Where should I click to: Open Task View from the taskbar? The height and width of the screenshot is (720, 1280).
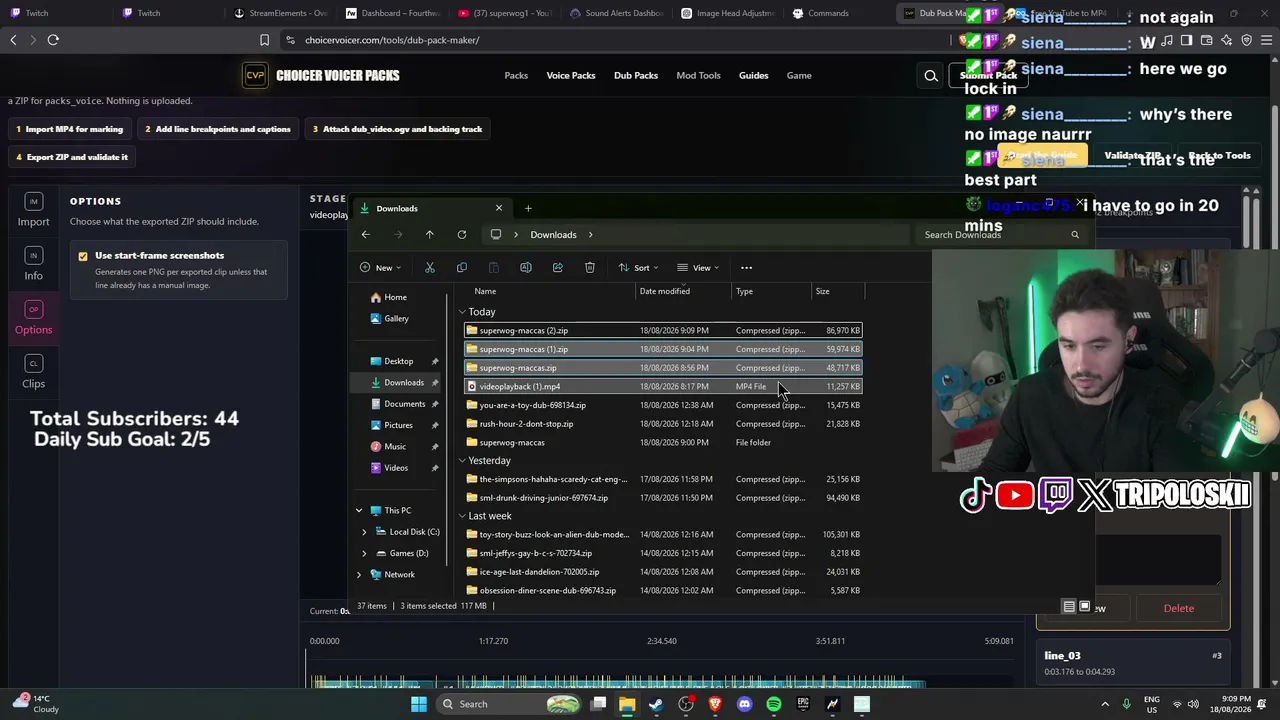click(598, 704)
